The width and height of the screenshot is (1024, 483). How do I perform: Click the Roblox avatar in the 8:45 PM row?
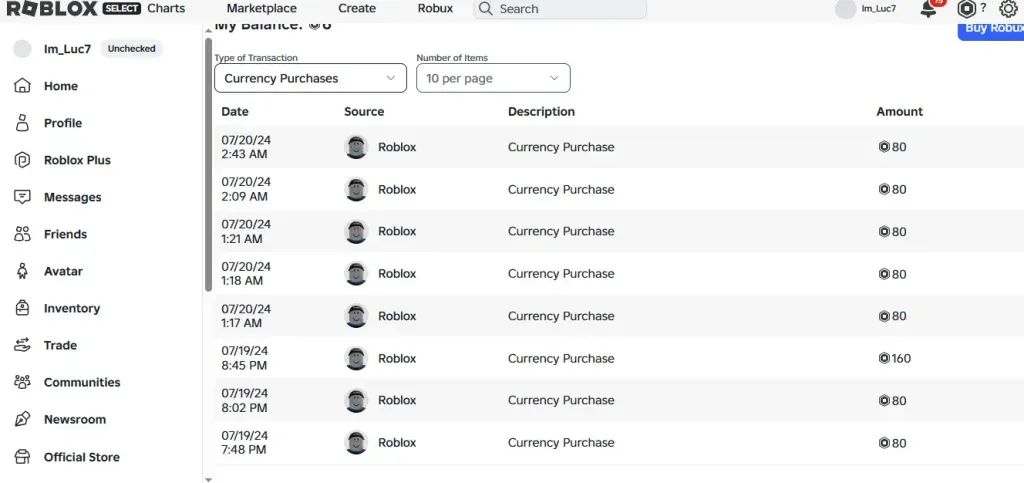coord(356,358)
